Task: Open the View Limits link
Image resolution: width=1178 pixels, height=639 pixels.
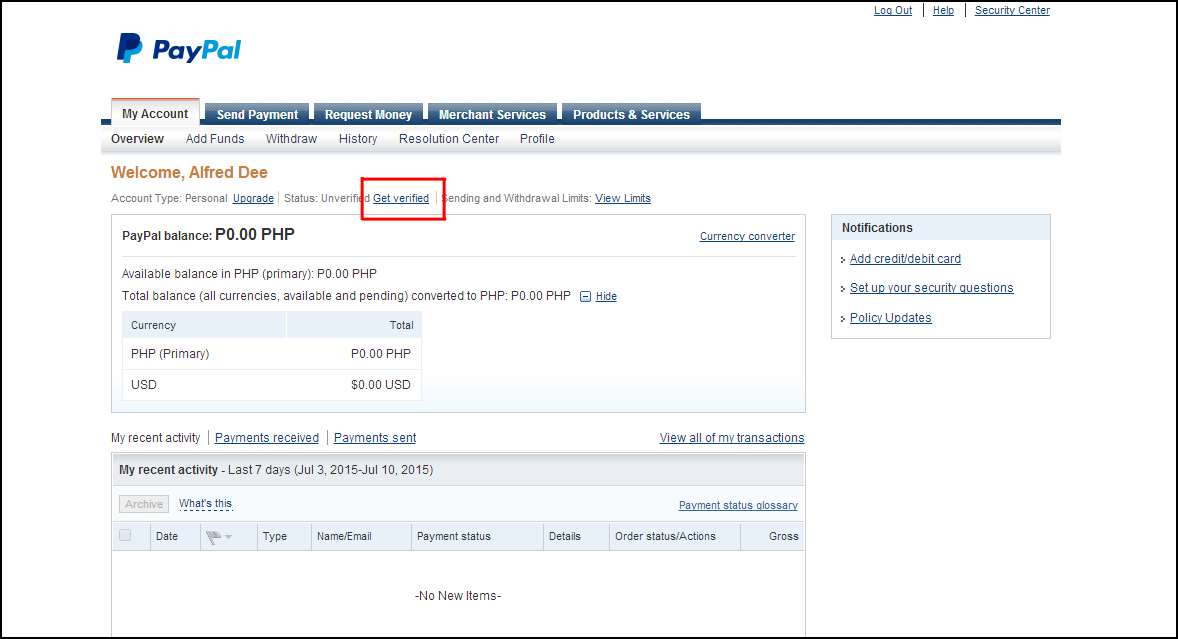Action: pos(623,198)
